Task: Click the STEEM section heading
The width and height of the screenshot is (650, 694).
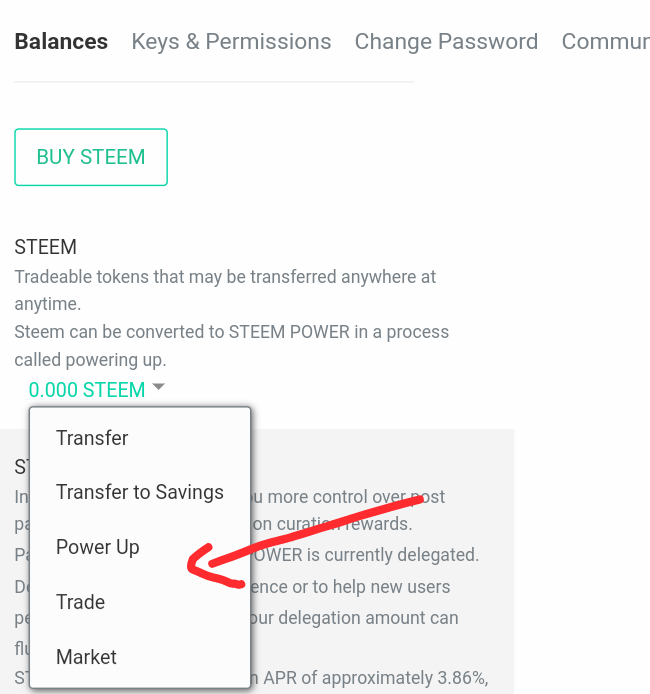Action: coord(45,247)
